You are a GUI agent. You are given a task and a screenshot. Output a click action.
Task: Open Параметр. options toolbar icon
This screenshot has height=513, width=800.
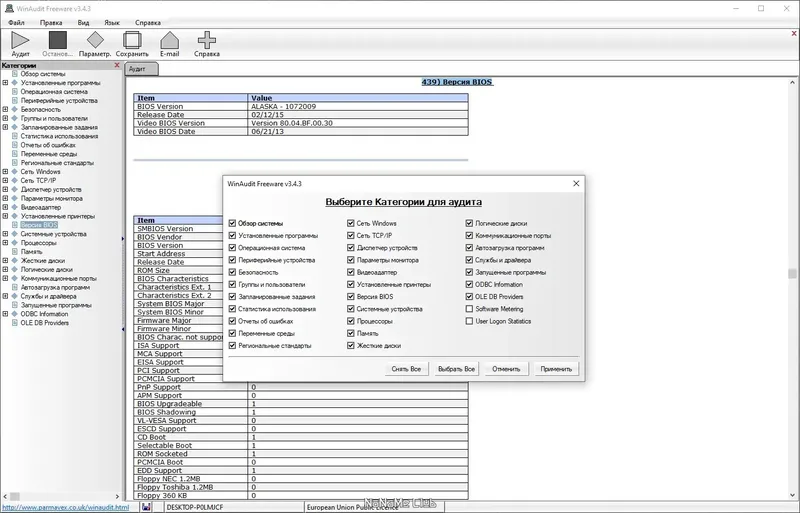(x=95, y=43)
